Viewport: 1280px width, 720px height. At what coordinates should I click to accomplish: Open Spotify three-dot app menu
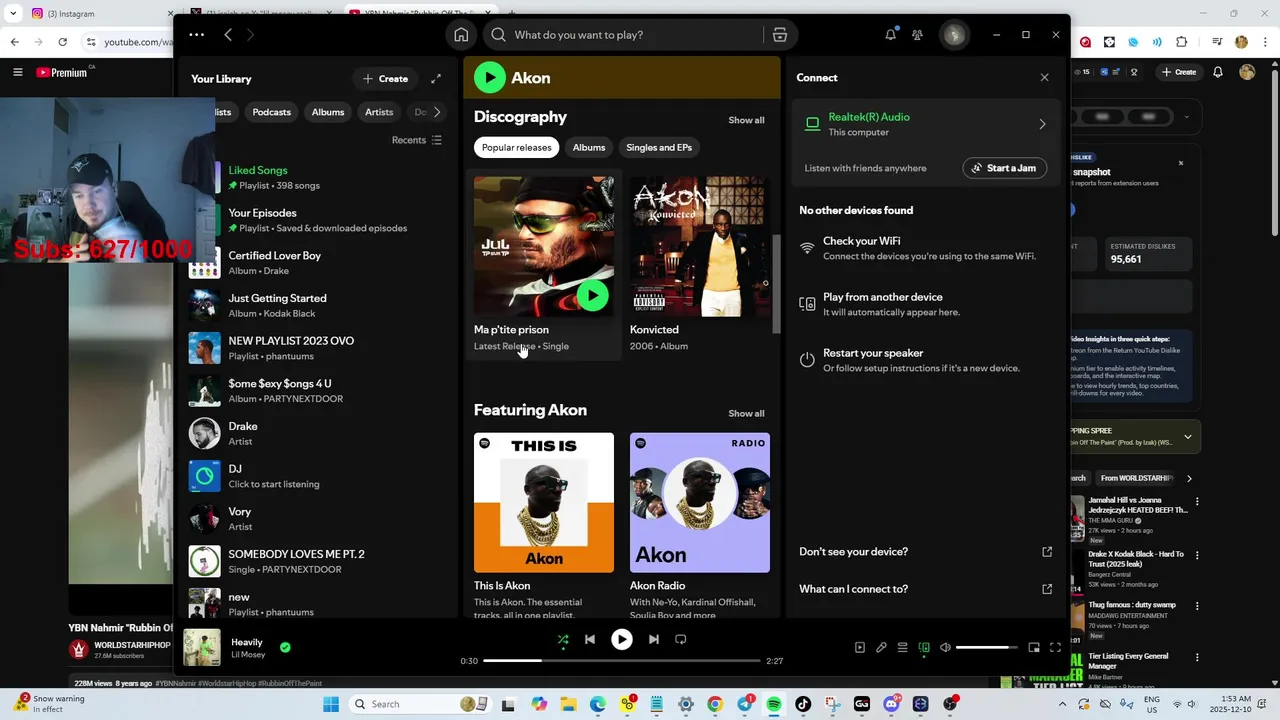(196, 35)
